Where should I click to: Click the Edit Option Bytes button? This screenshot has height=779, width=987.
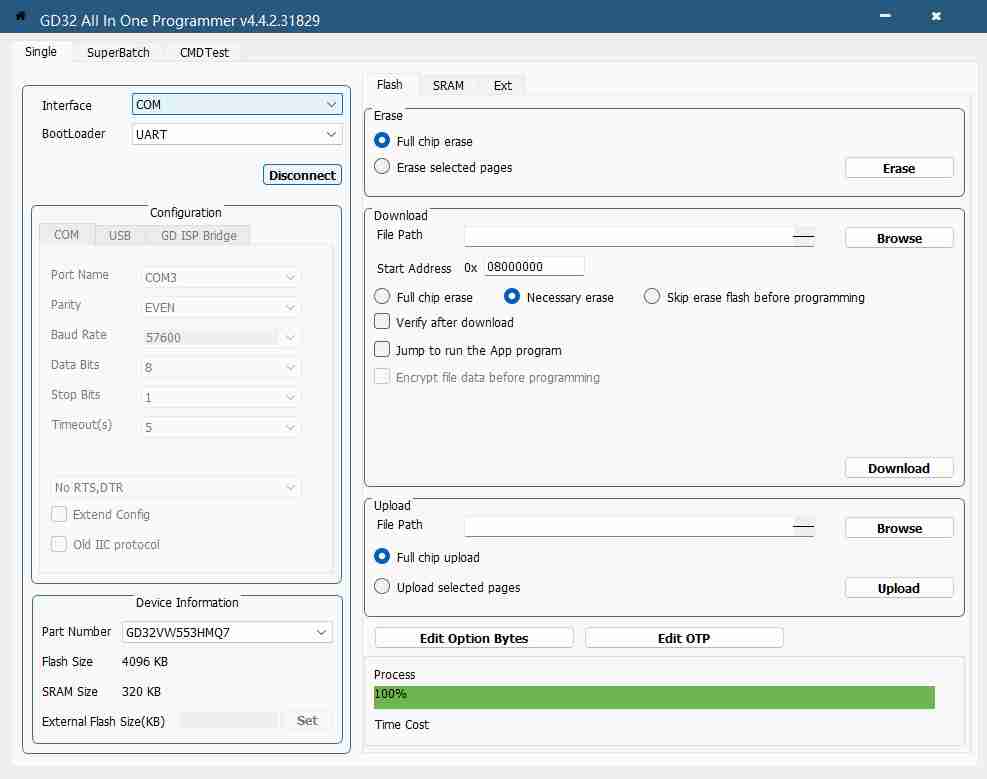pyautogui.click(x=474, y=638)
